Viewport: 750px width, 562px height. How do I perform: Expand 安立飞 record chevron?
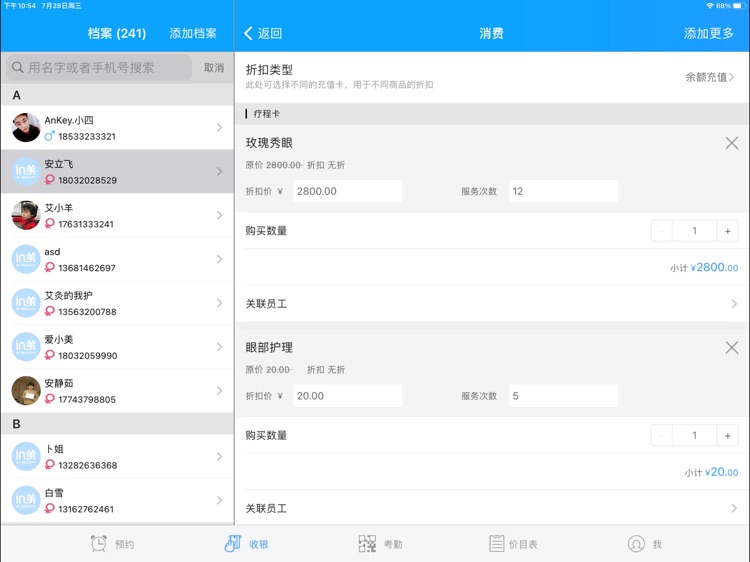coord(219,171)
